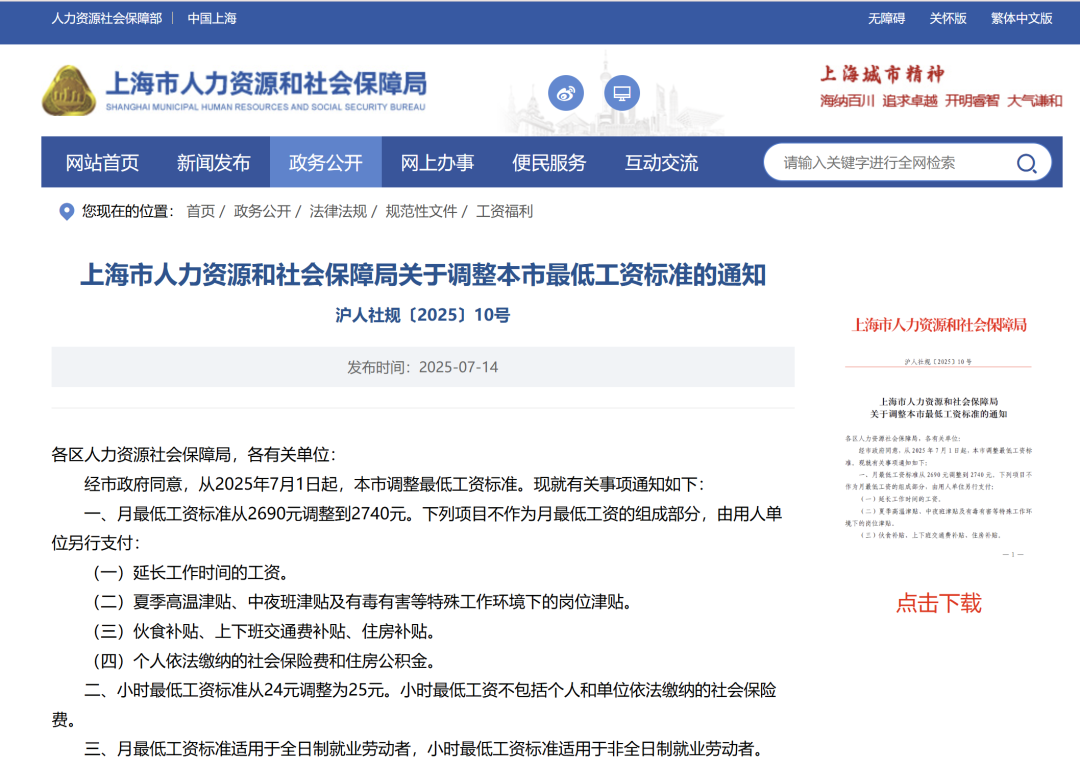Go to 网上办事 section
Viewport: 1080px width, 767px height.
pos(437,163)
